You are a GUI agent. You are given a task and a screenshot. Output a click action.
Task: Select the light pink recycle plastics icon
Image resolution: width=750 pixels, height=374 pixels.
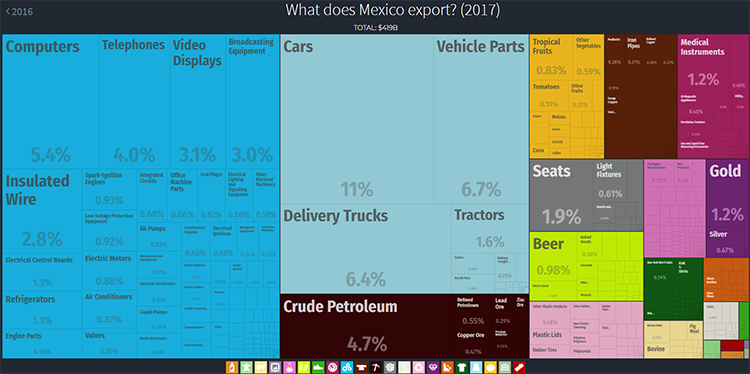(x=419, y=367)
